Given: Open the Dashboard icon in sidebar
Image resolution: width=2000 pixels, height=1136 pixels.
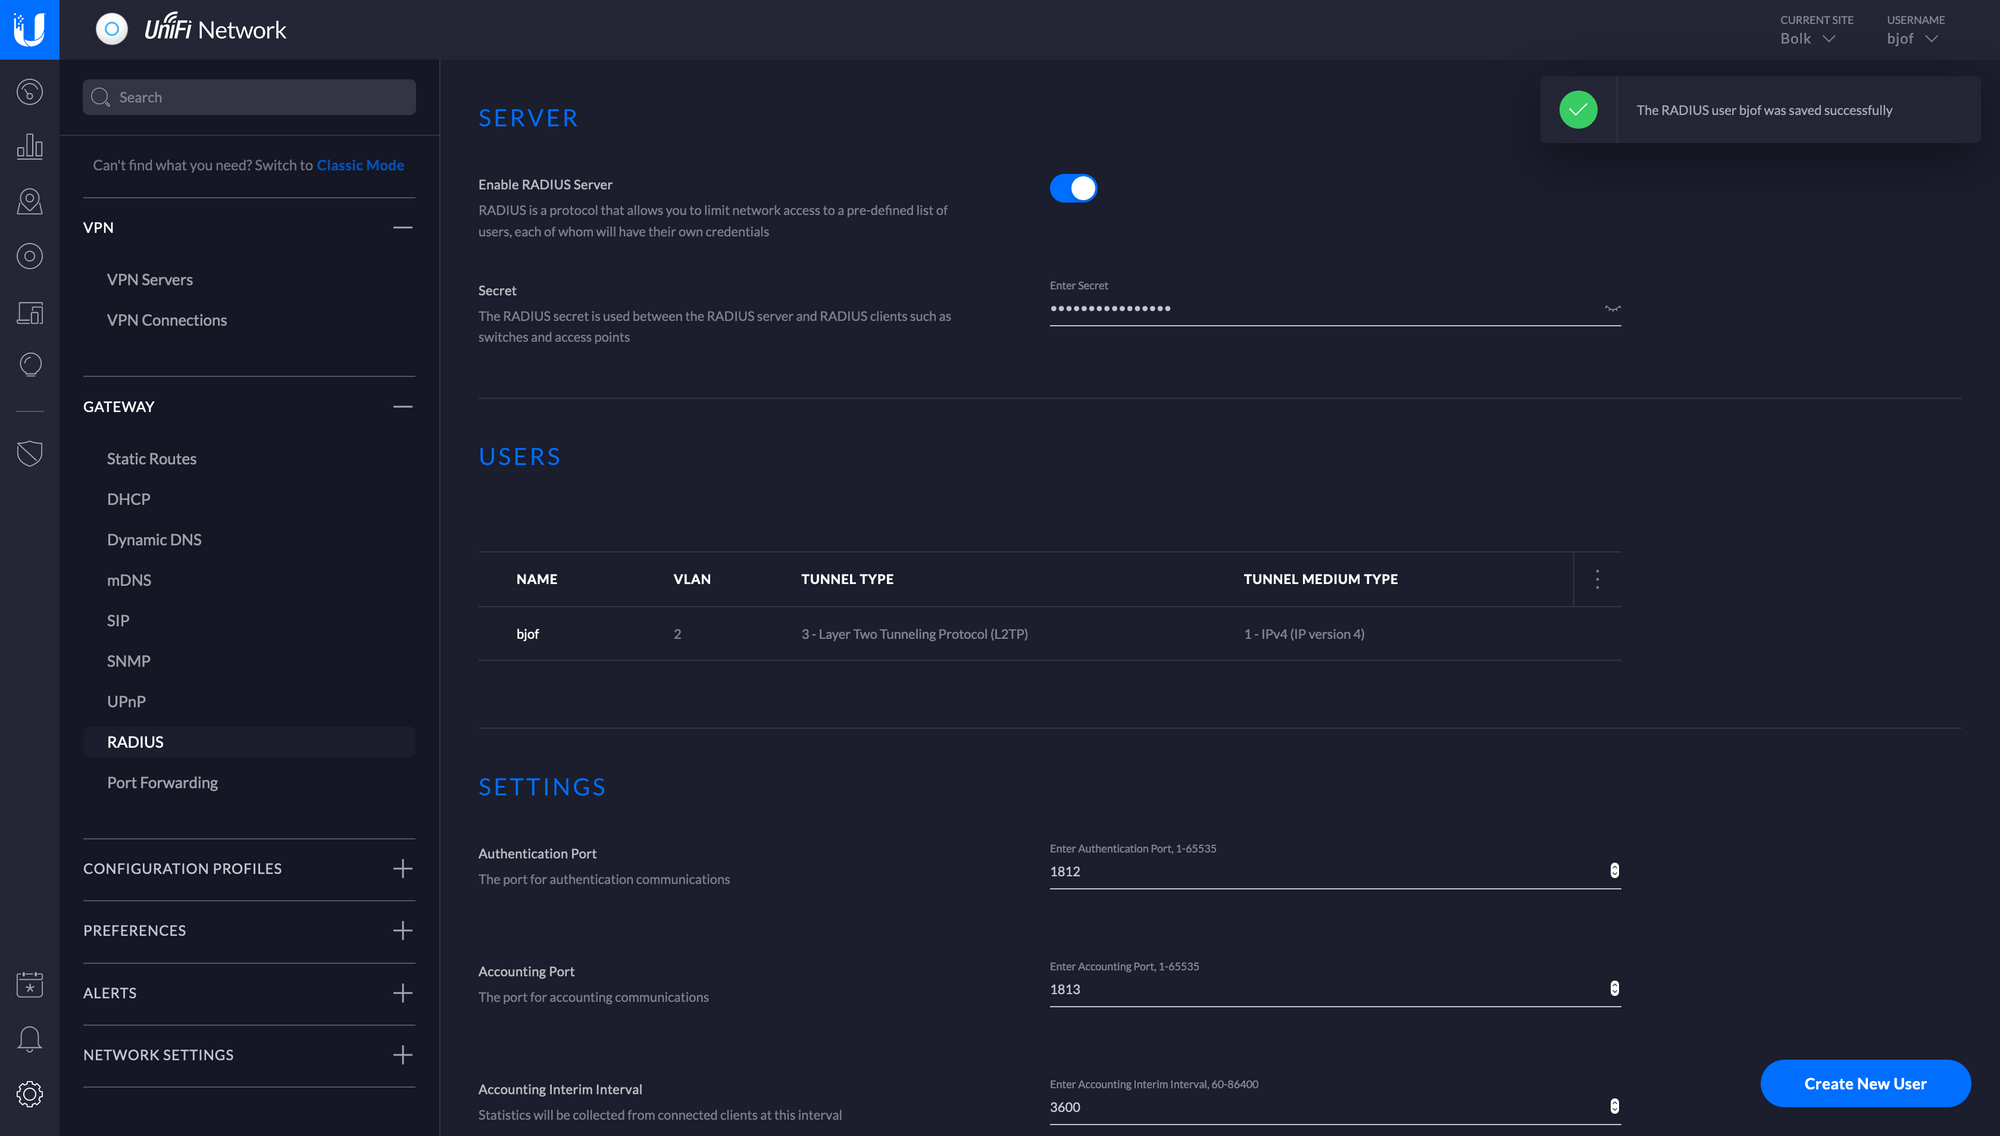Looking at the screenshot, I should coord(30,92).
